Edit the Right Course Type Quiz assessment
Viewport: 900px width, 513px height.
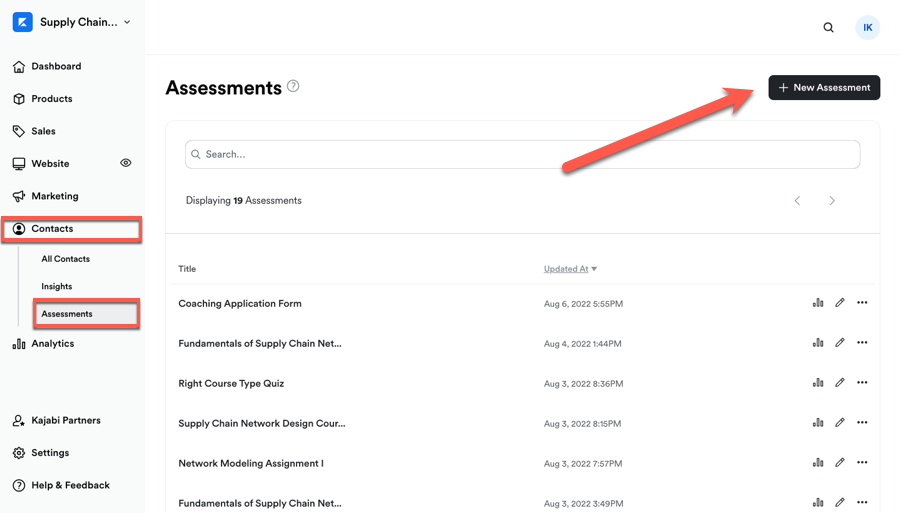840,383
